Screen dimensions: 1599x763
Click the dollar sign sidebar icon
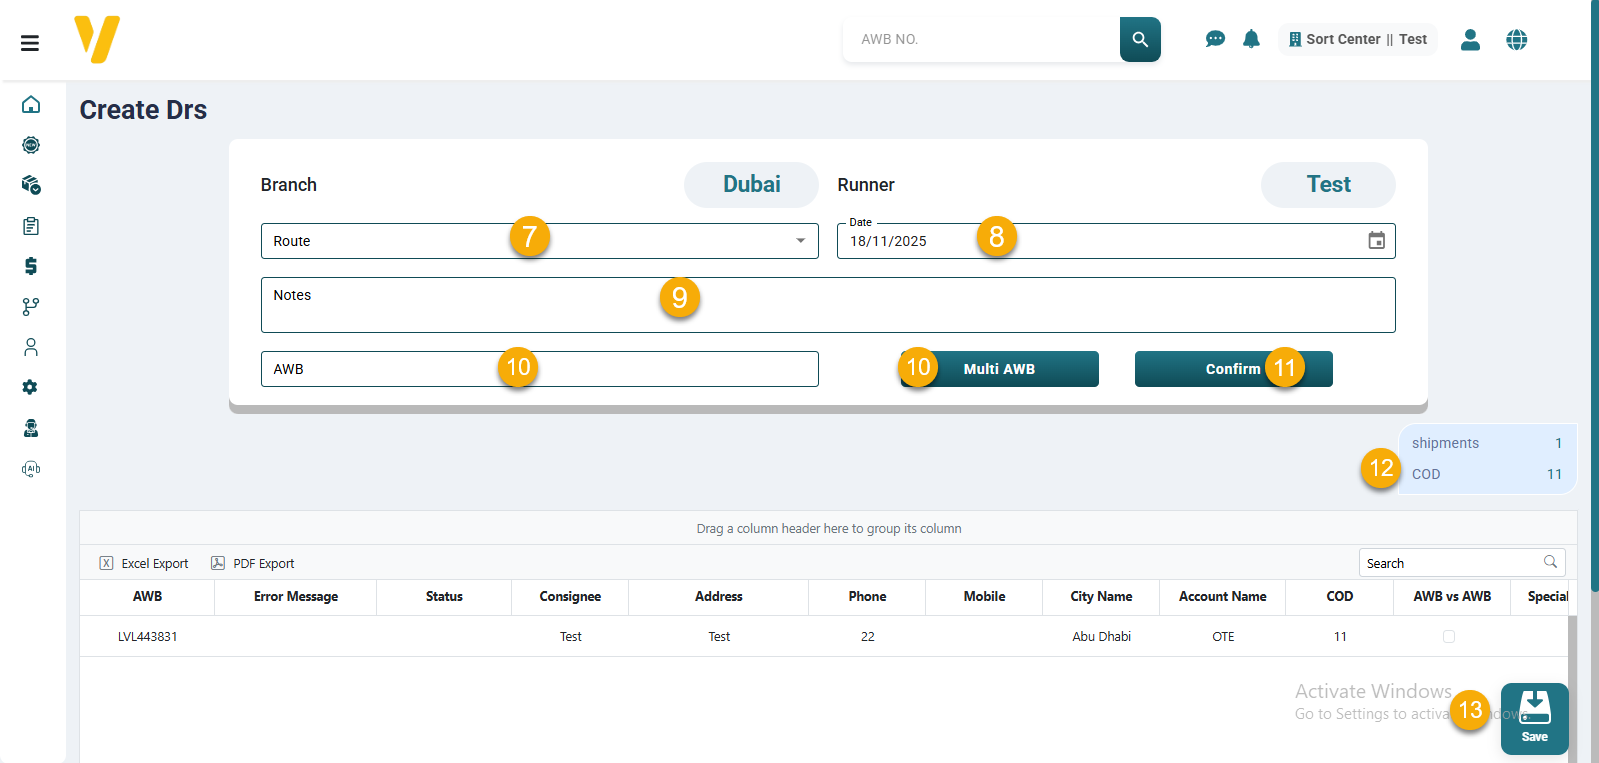[x=31, y=266]
